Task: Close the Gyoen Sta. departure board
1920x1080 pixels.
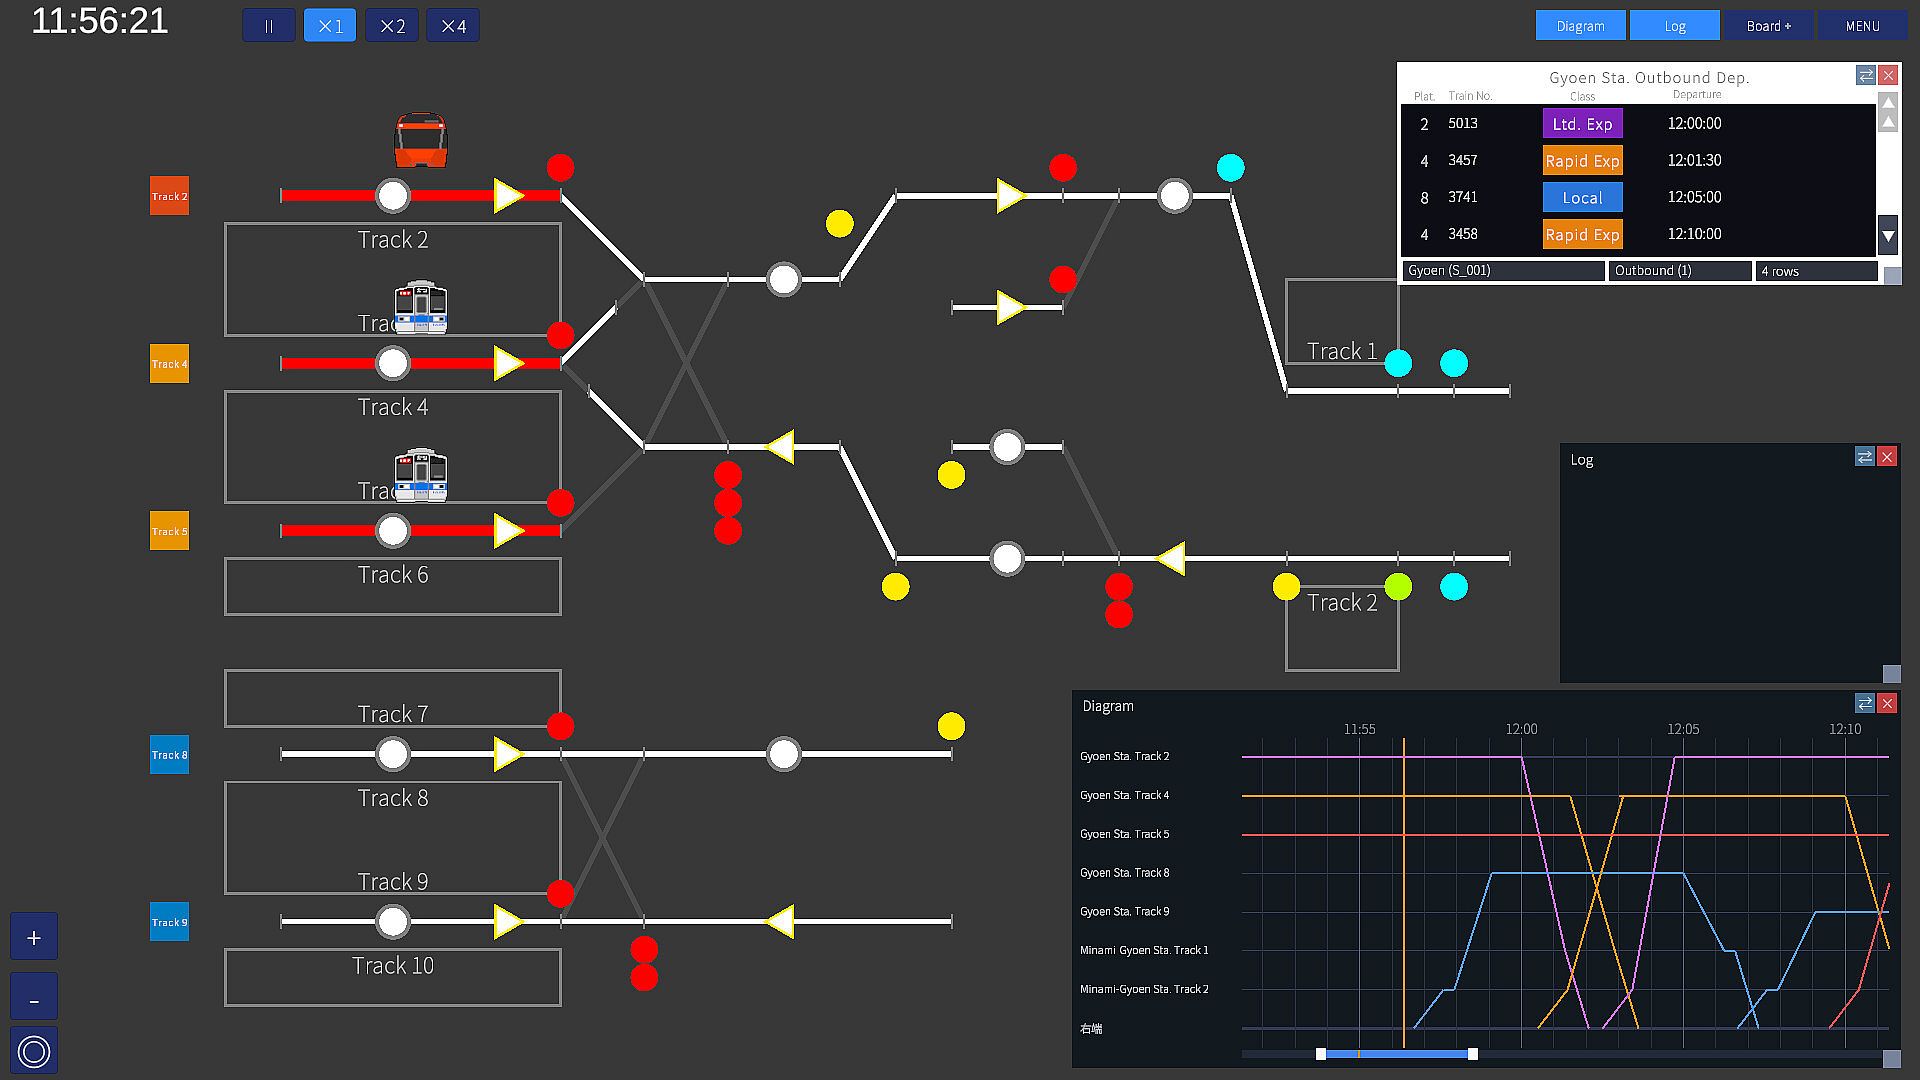Action: click(1888, 76)
